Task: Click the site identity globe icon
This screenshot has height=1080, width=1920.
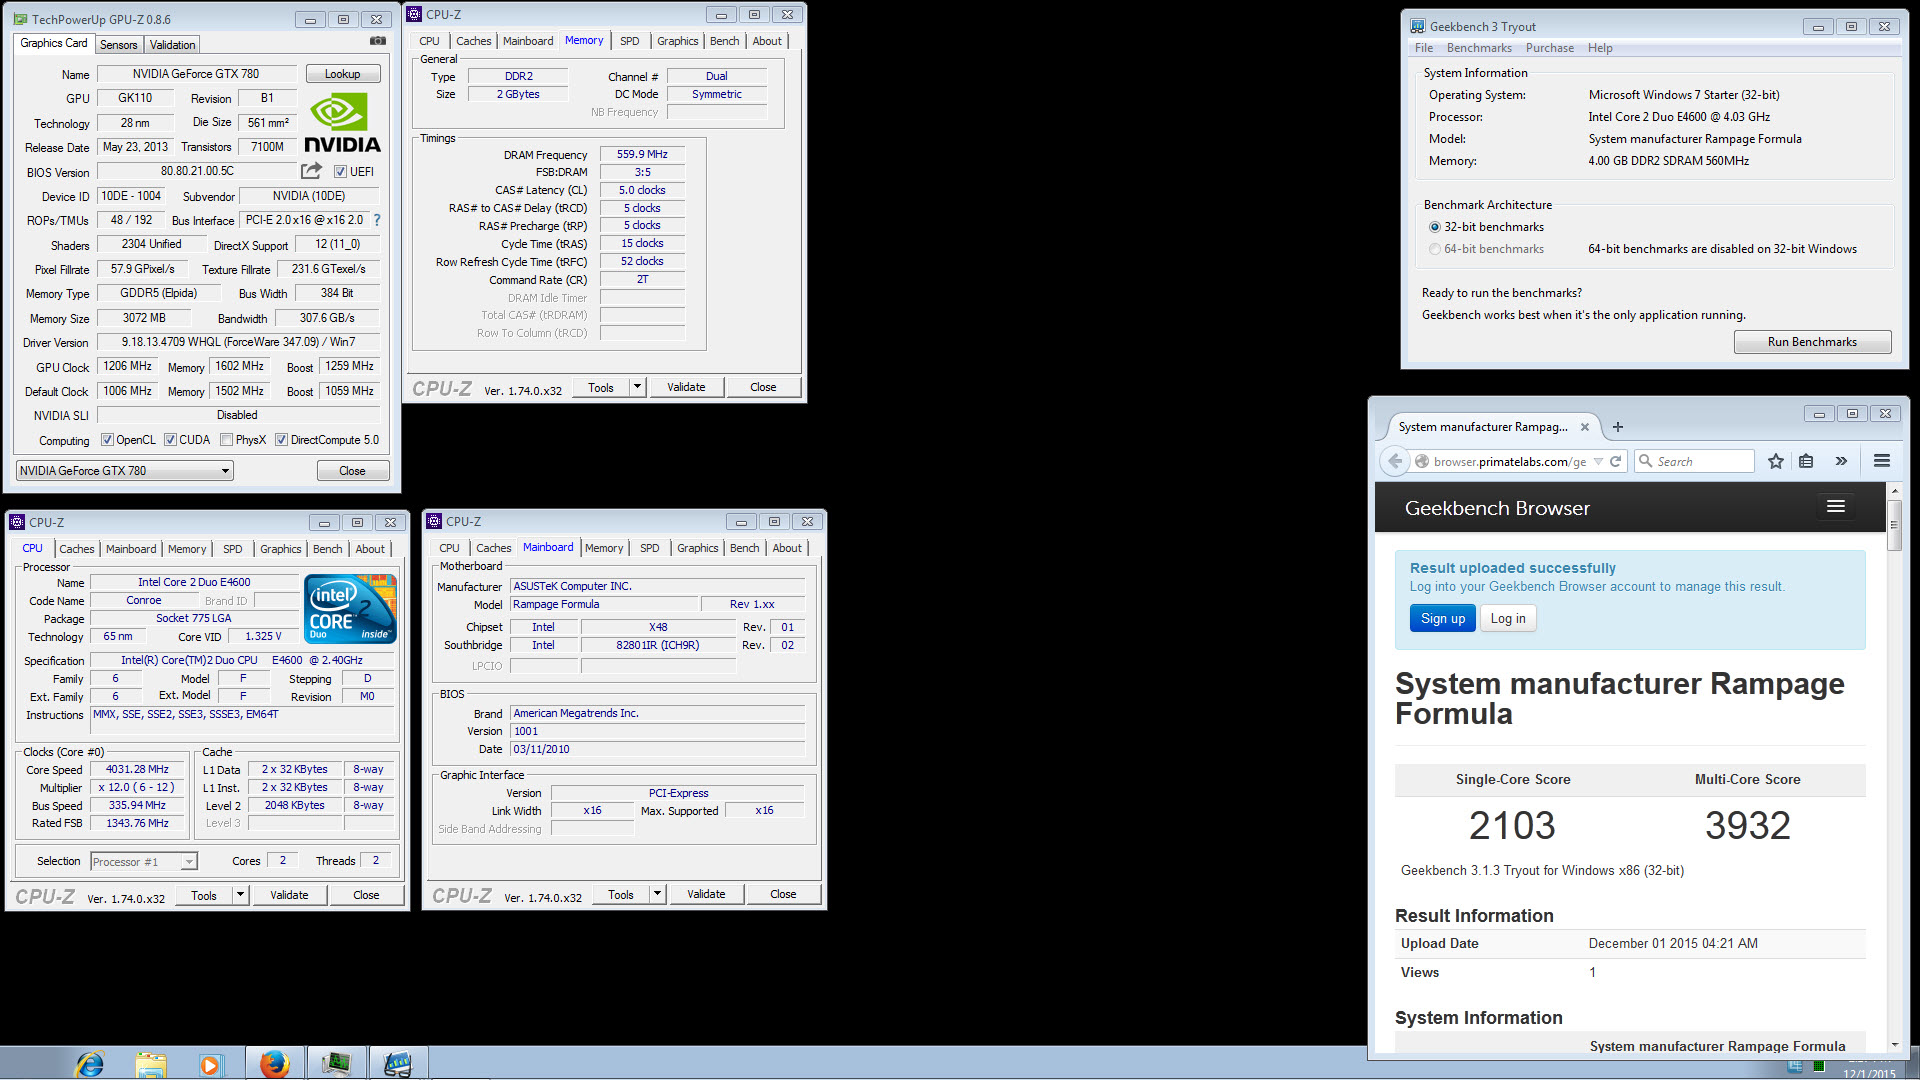Action: click(1422, 461)
